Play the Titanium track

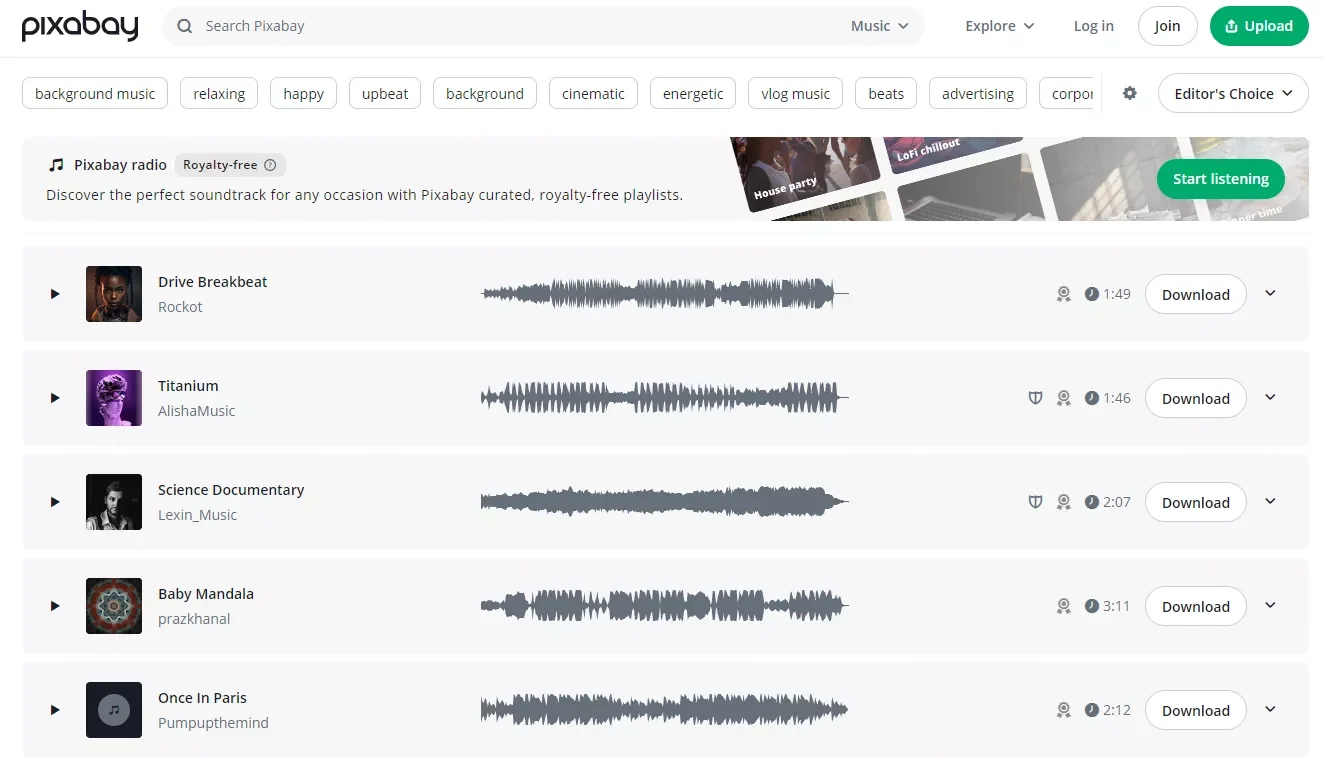(55, 398)
